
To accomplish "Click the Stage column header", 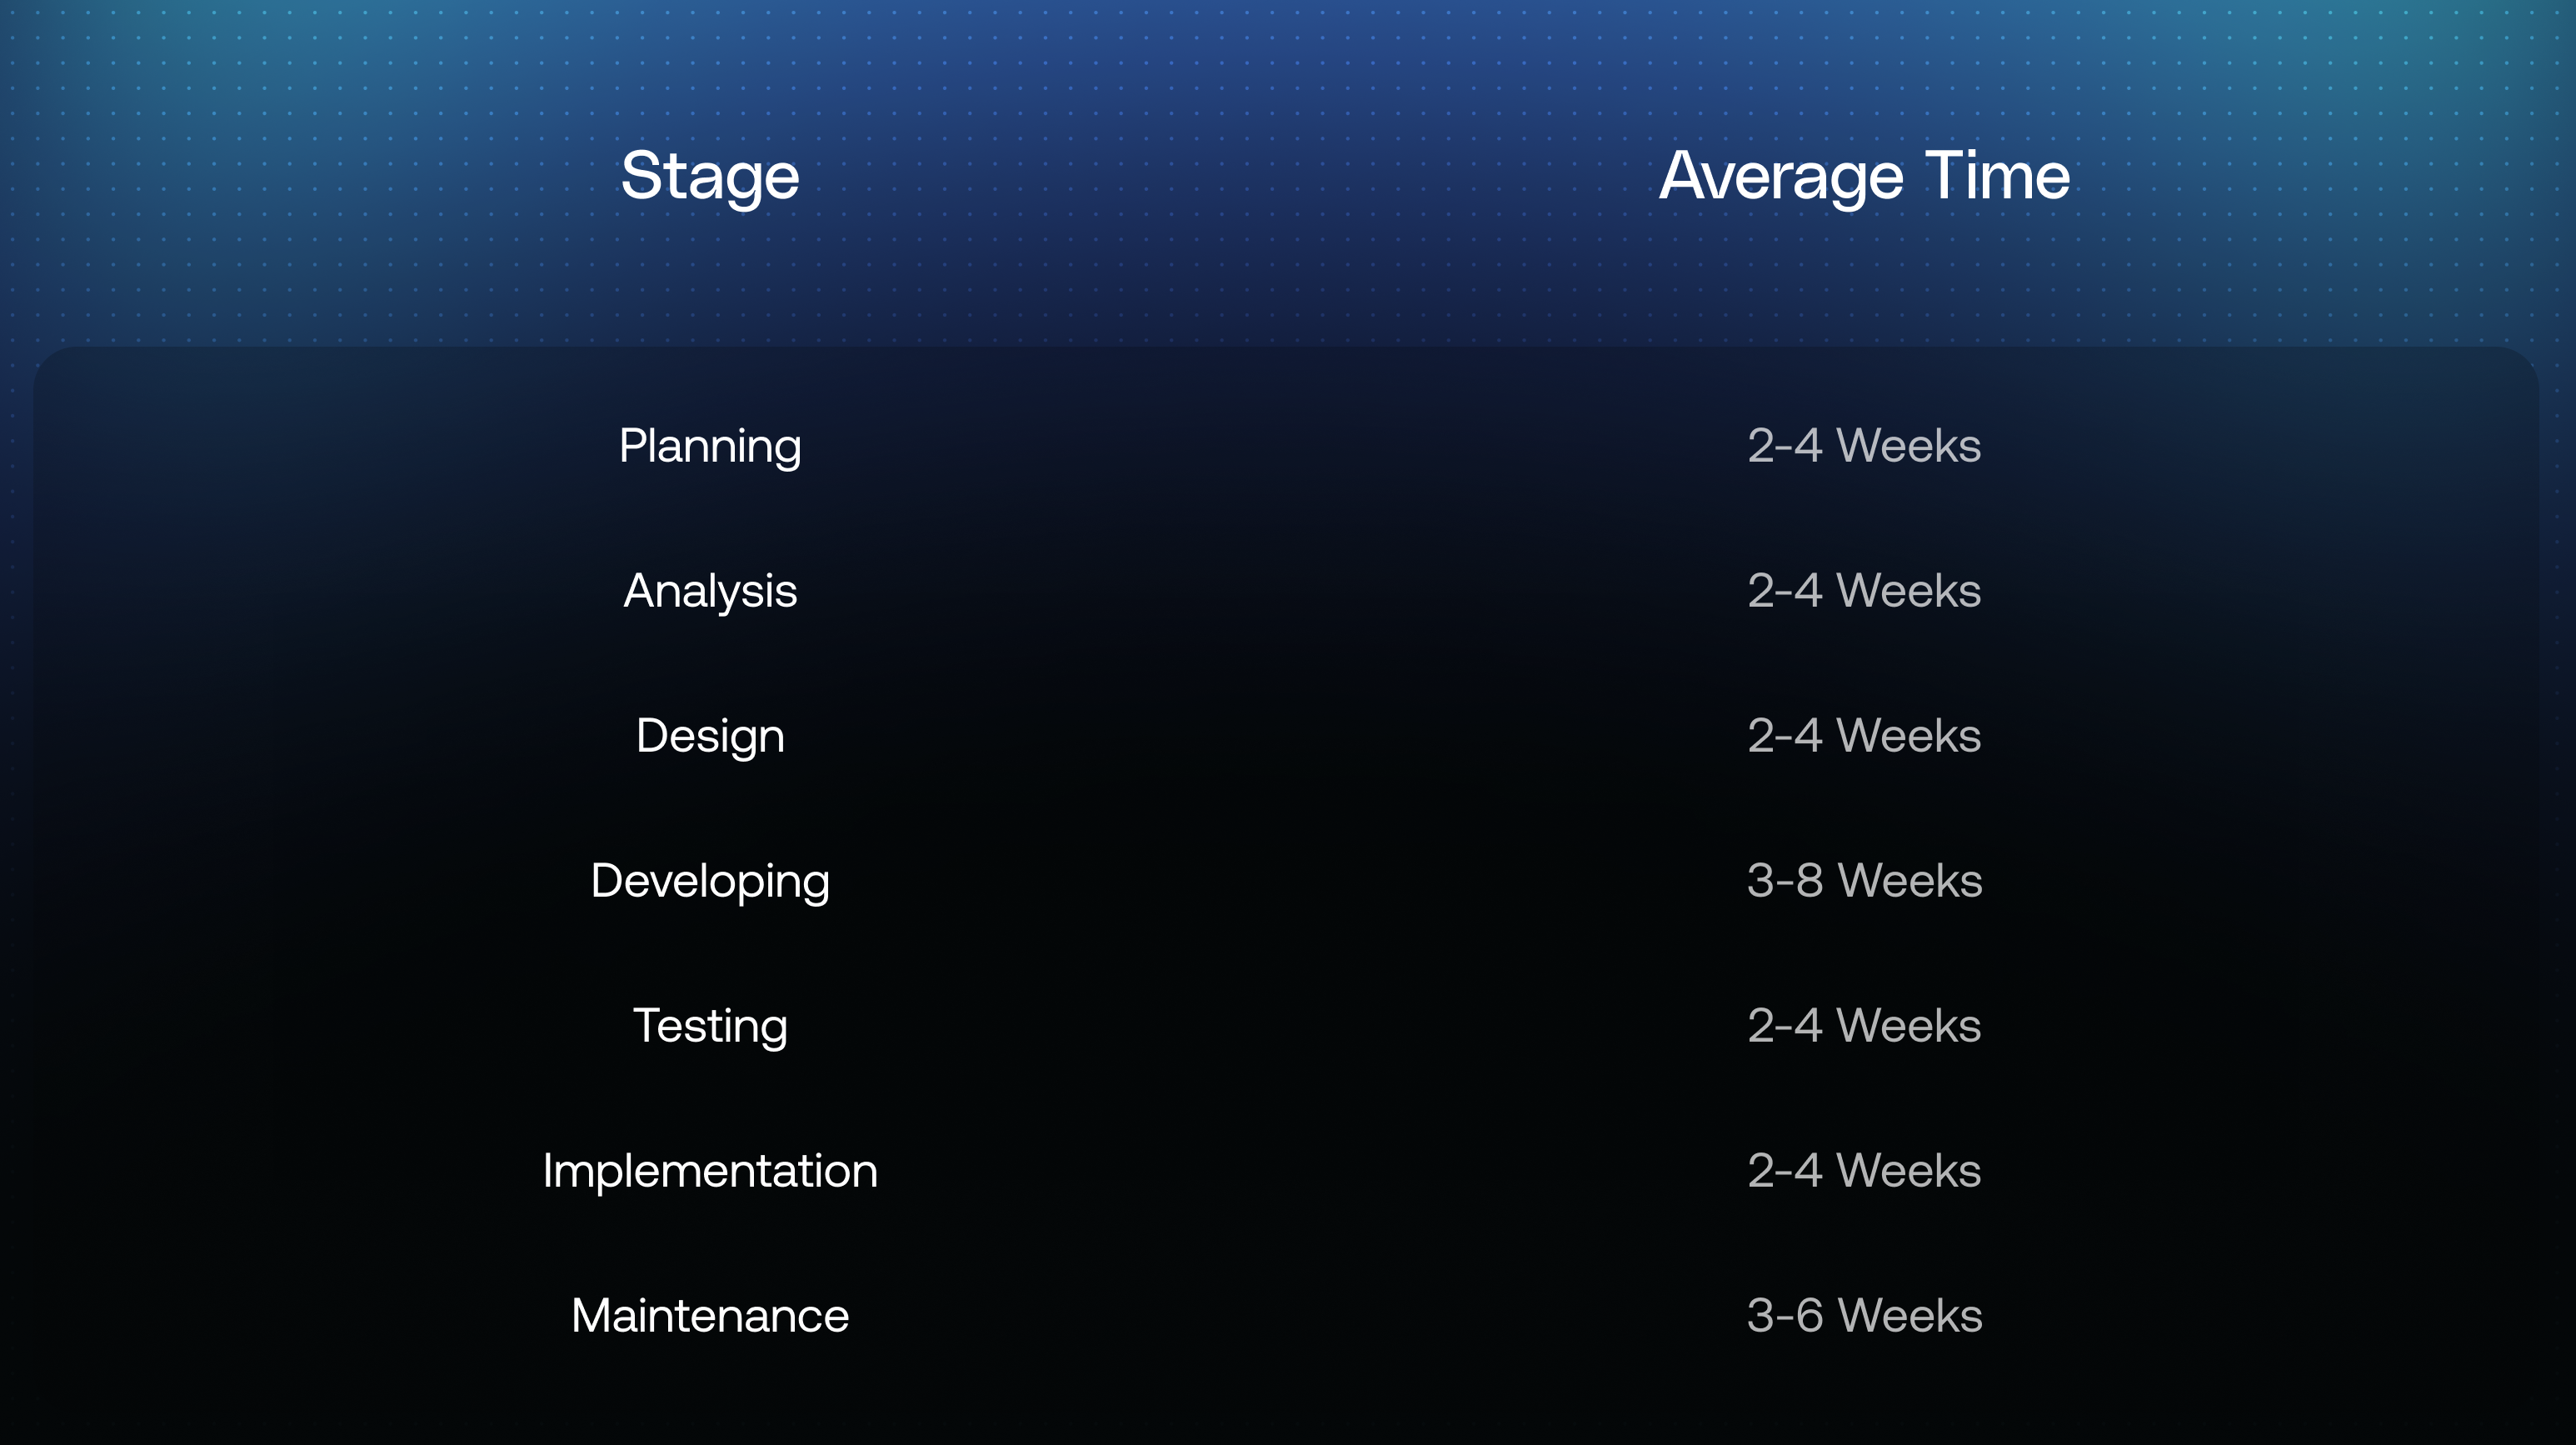I will tap(710, 176).
